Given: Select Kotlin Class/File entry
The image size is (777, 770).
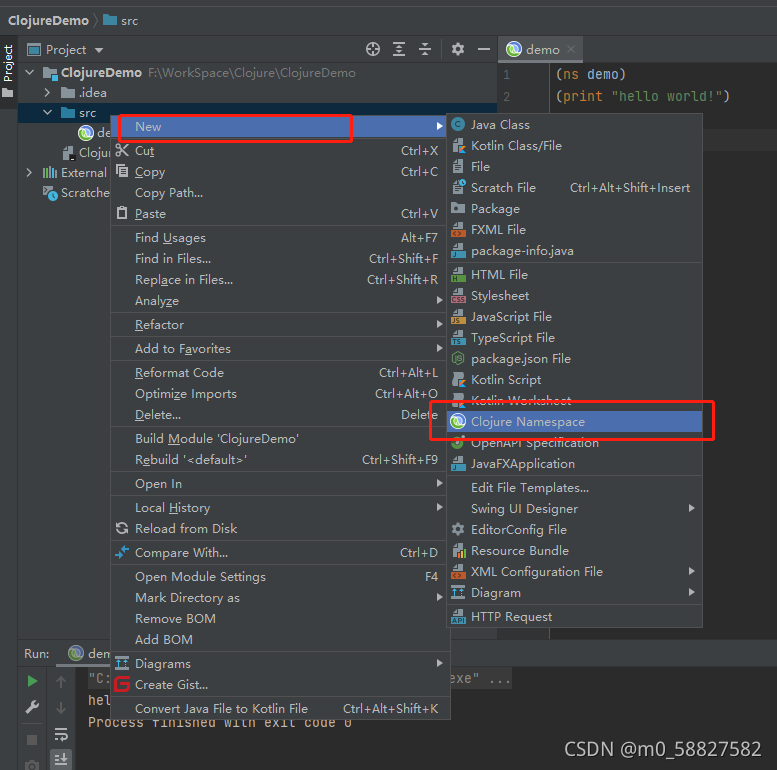Looking at the screenshot, I should (574, 146).
